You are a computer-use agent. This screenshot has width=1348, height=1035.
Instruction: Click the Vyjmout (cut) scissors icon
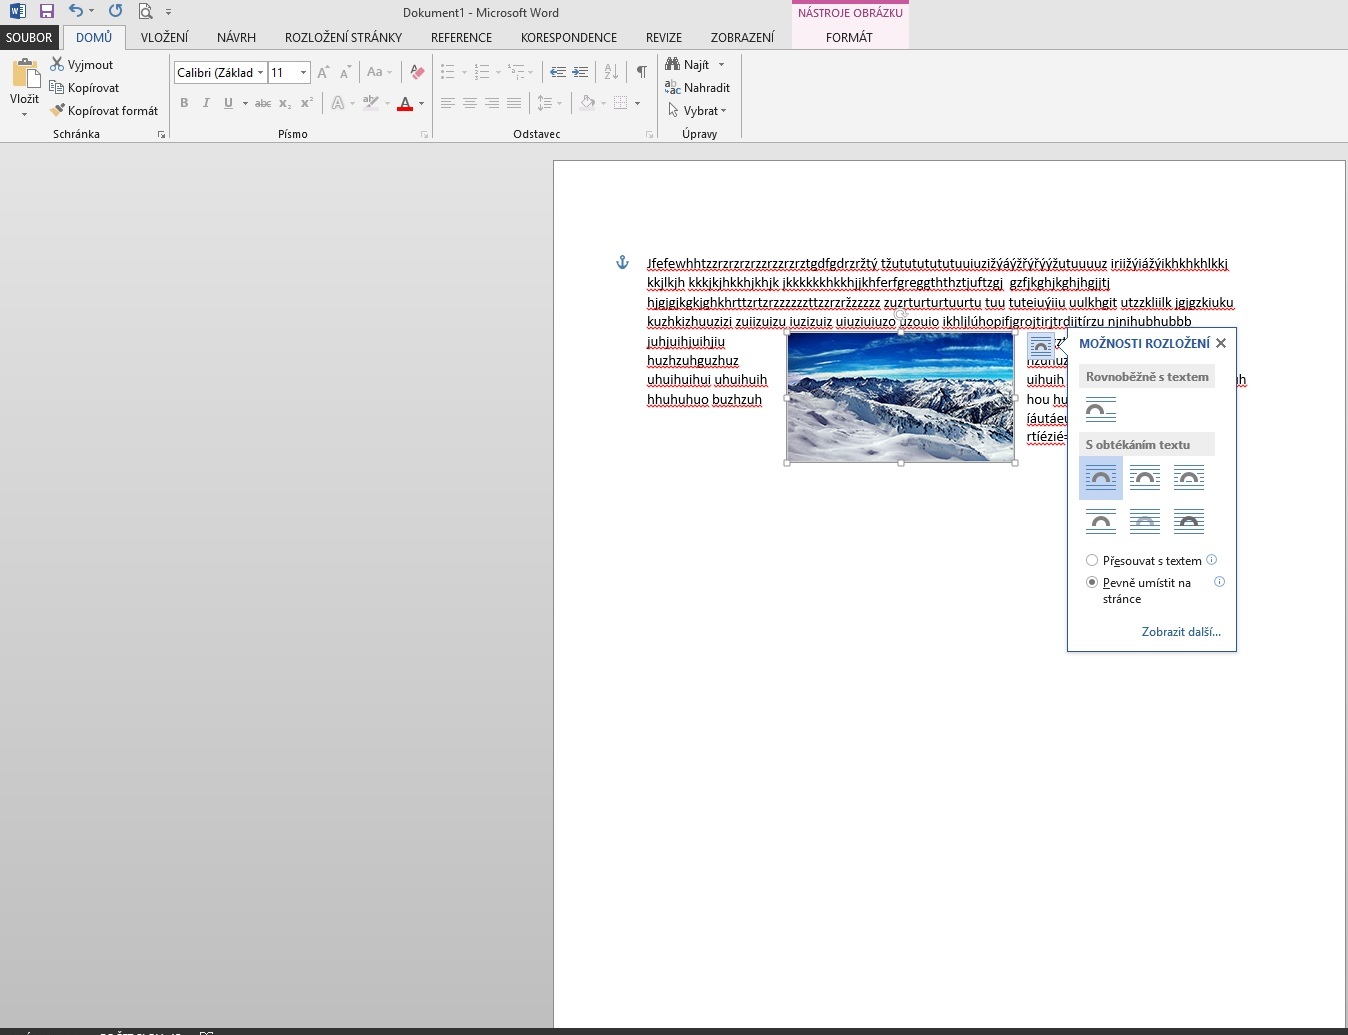(x=57, y=64)
